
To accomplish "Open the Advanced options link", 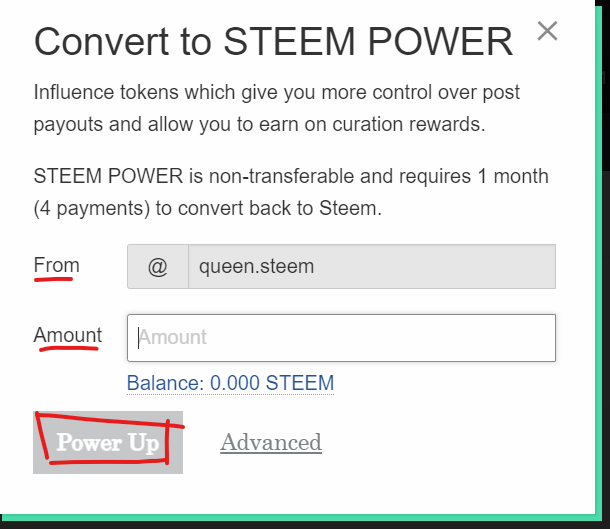I will (271, 442).
